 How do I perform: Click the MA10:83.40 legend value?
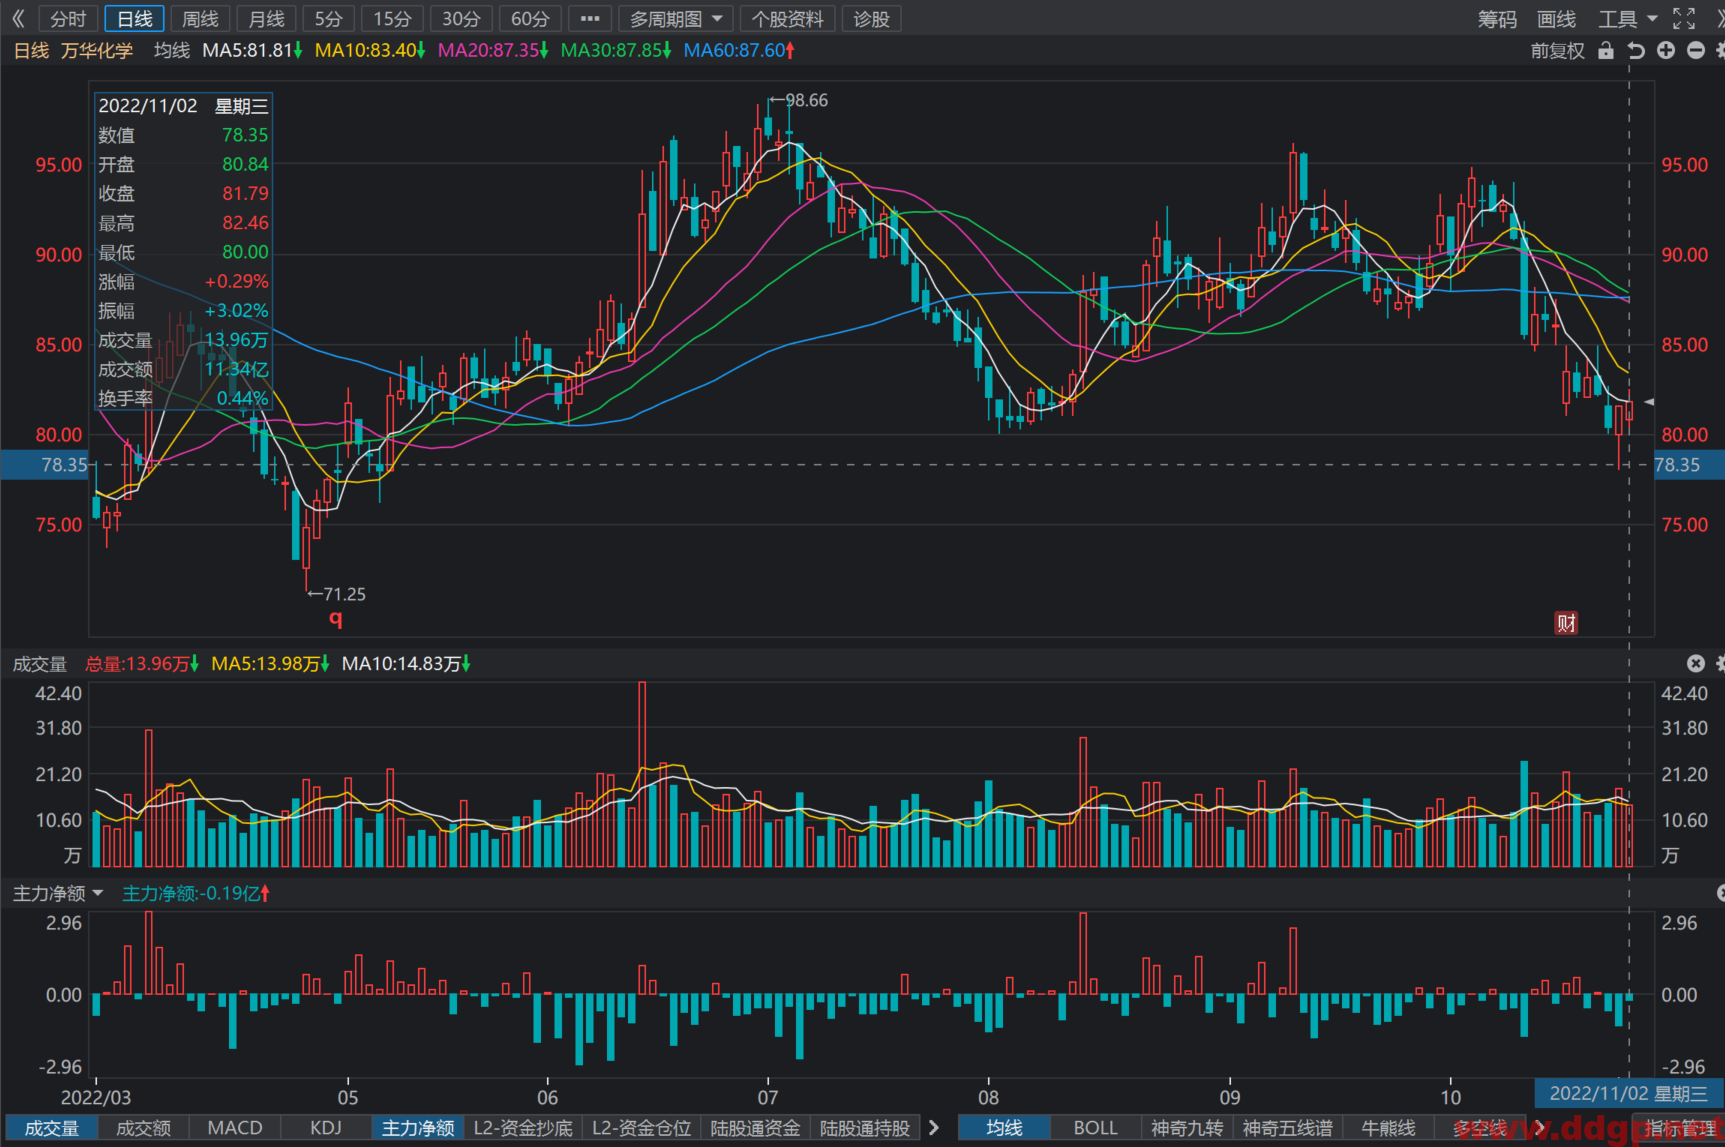tap(370, 50)
